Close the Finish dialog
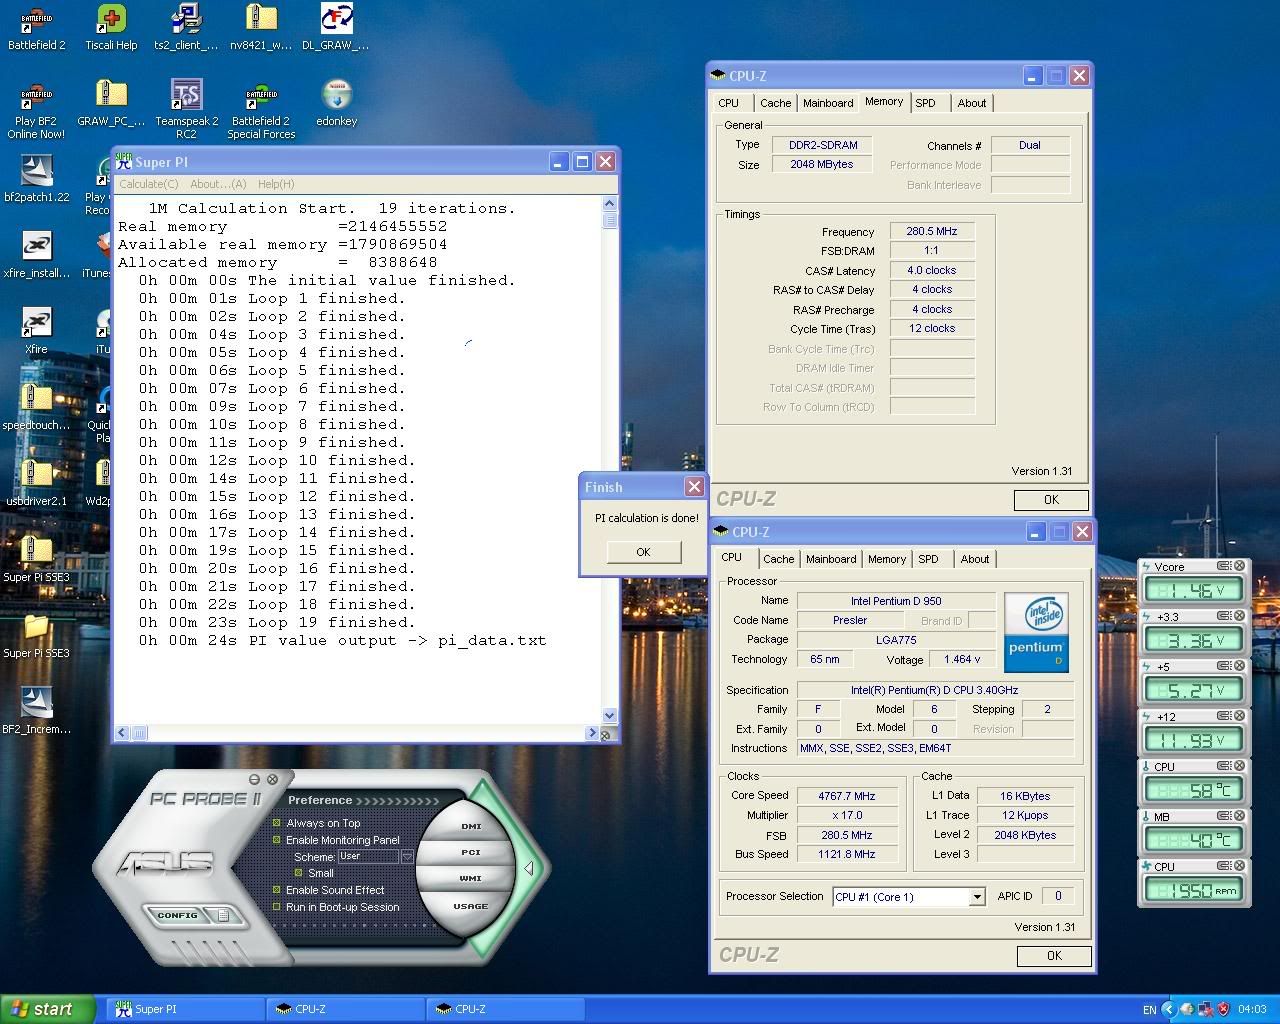Viewport: 1280px width, 1024px height. [694, 486]
